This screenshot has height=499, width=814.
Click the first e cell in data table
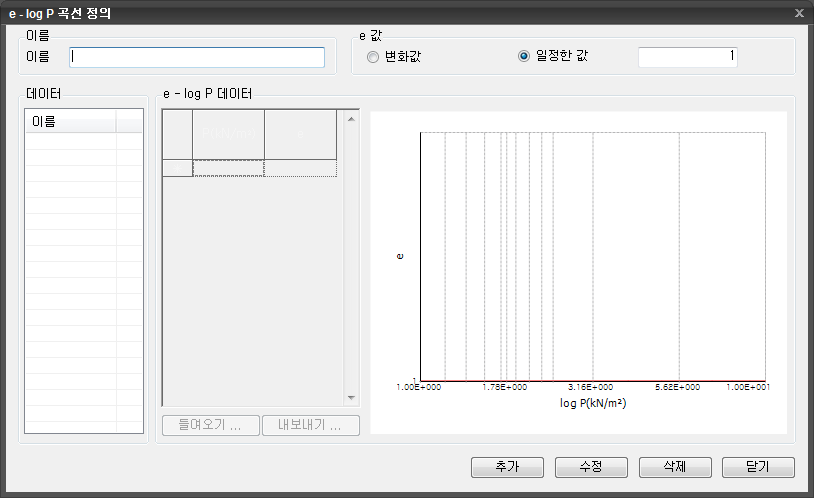pos(300,168)
